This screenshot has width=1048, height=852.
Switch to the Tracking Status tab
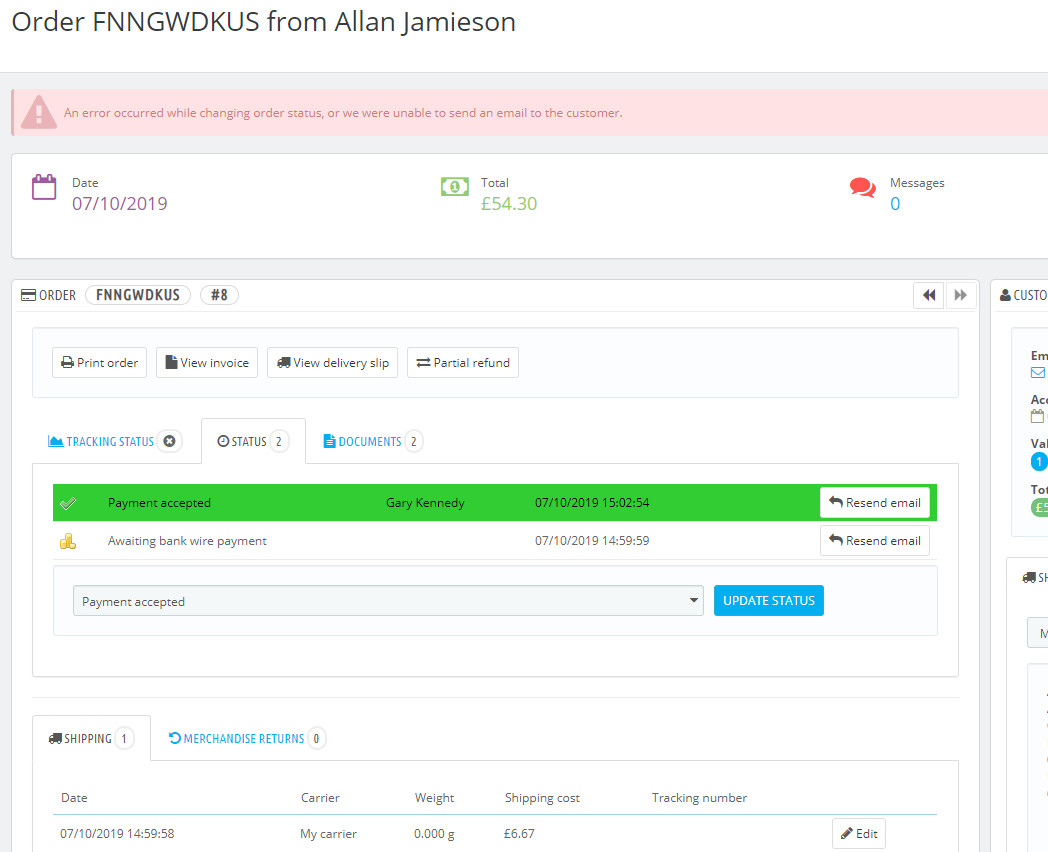pyautogui.click(x=110, y=441)
